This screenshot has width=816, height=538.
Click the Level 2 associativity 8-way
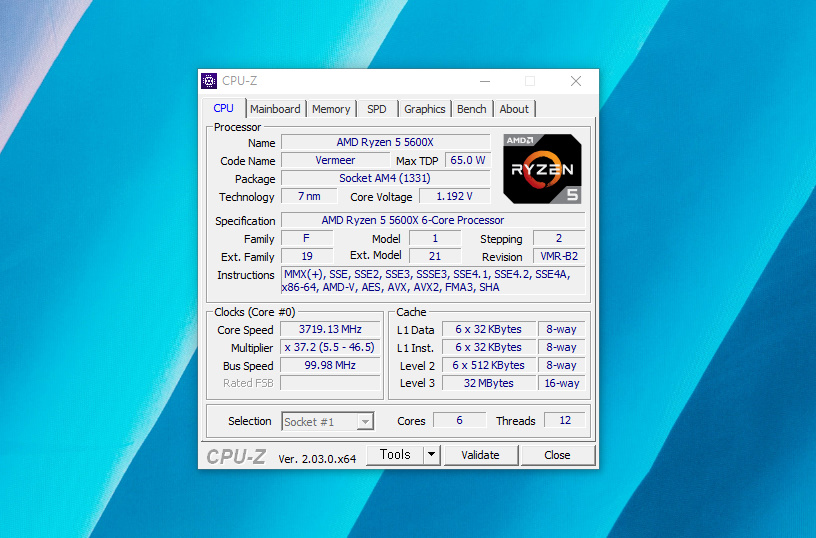562,365
